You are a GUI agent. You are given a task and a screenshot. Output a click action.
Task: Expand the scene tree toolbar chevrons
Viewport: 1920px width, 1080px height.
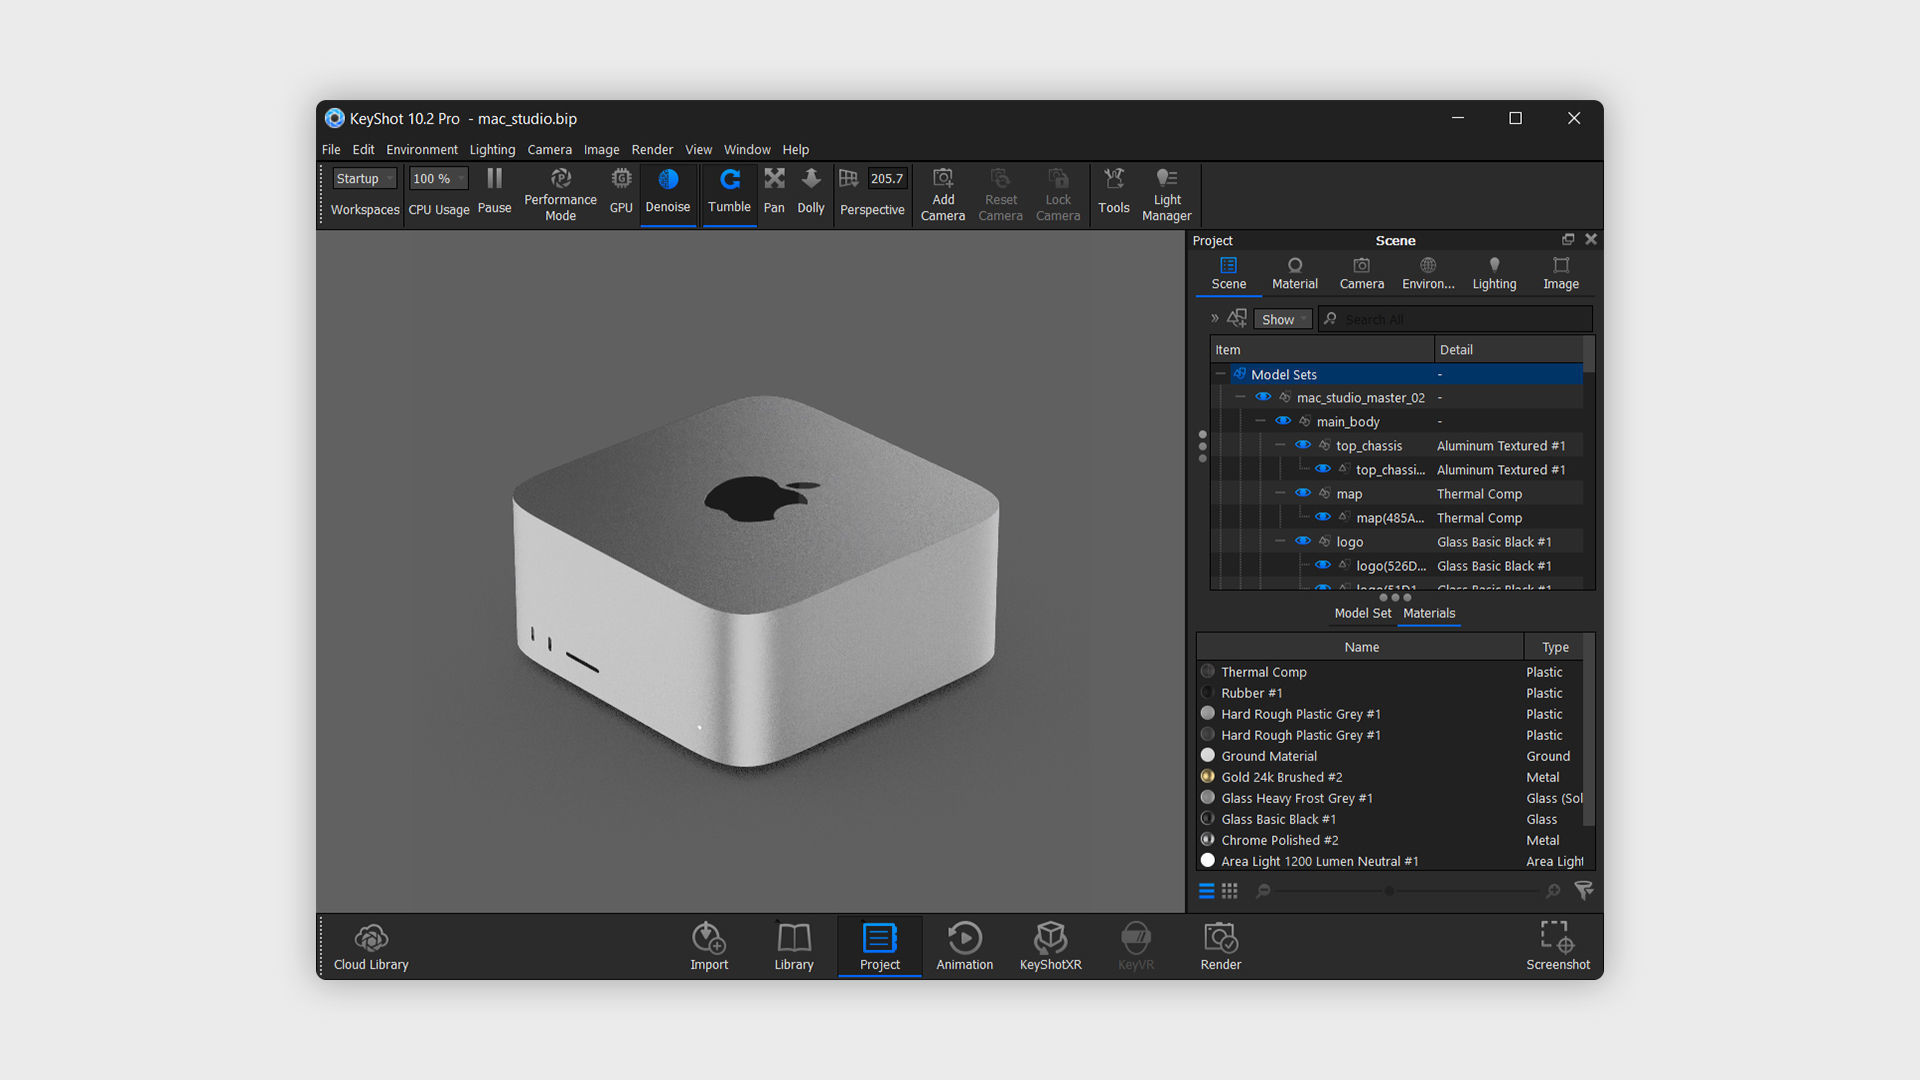point(1215,318)
